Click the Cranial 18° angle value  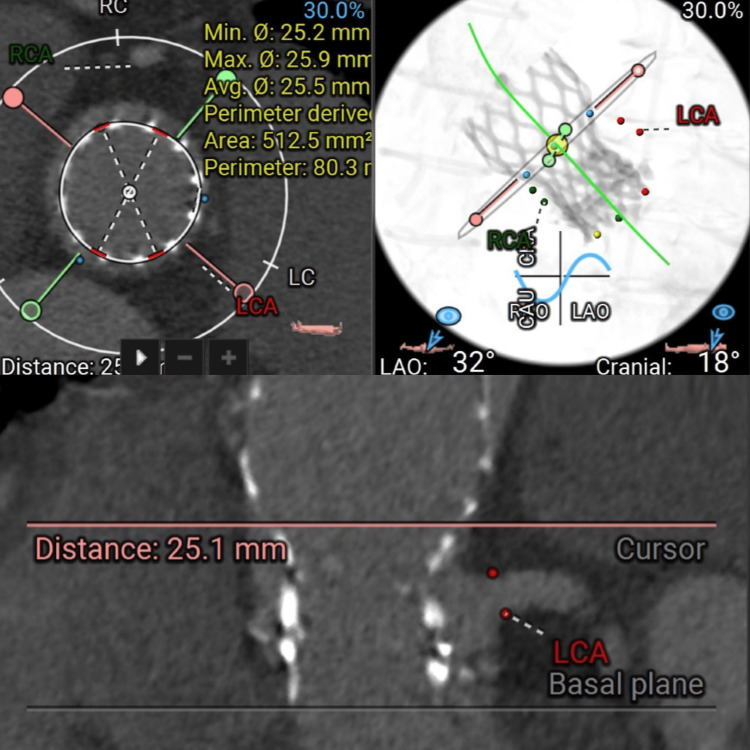(719, 362)
